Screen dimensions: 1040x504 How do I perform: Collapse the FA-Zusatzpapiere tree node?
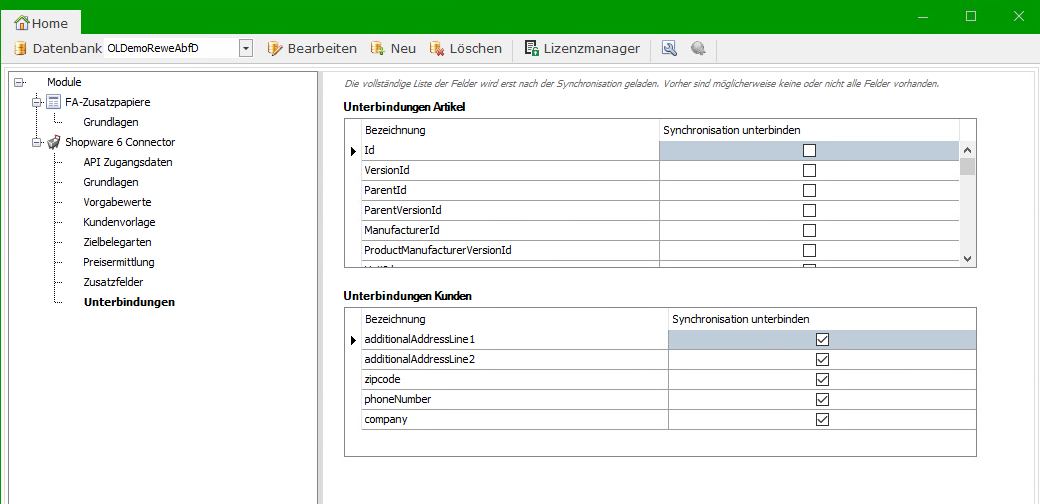(38, 102)
